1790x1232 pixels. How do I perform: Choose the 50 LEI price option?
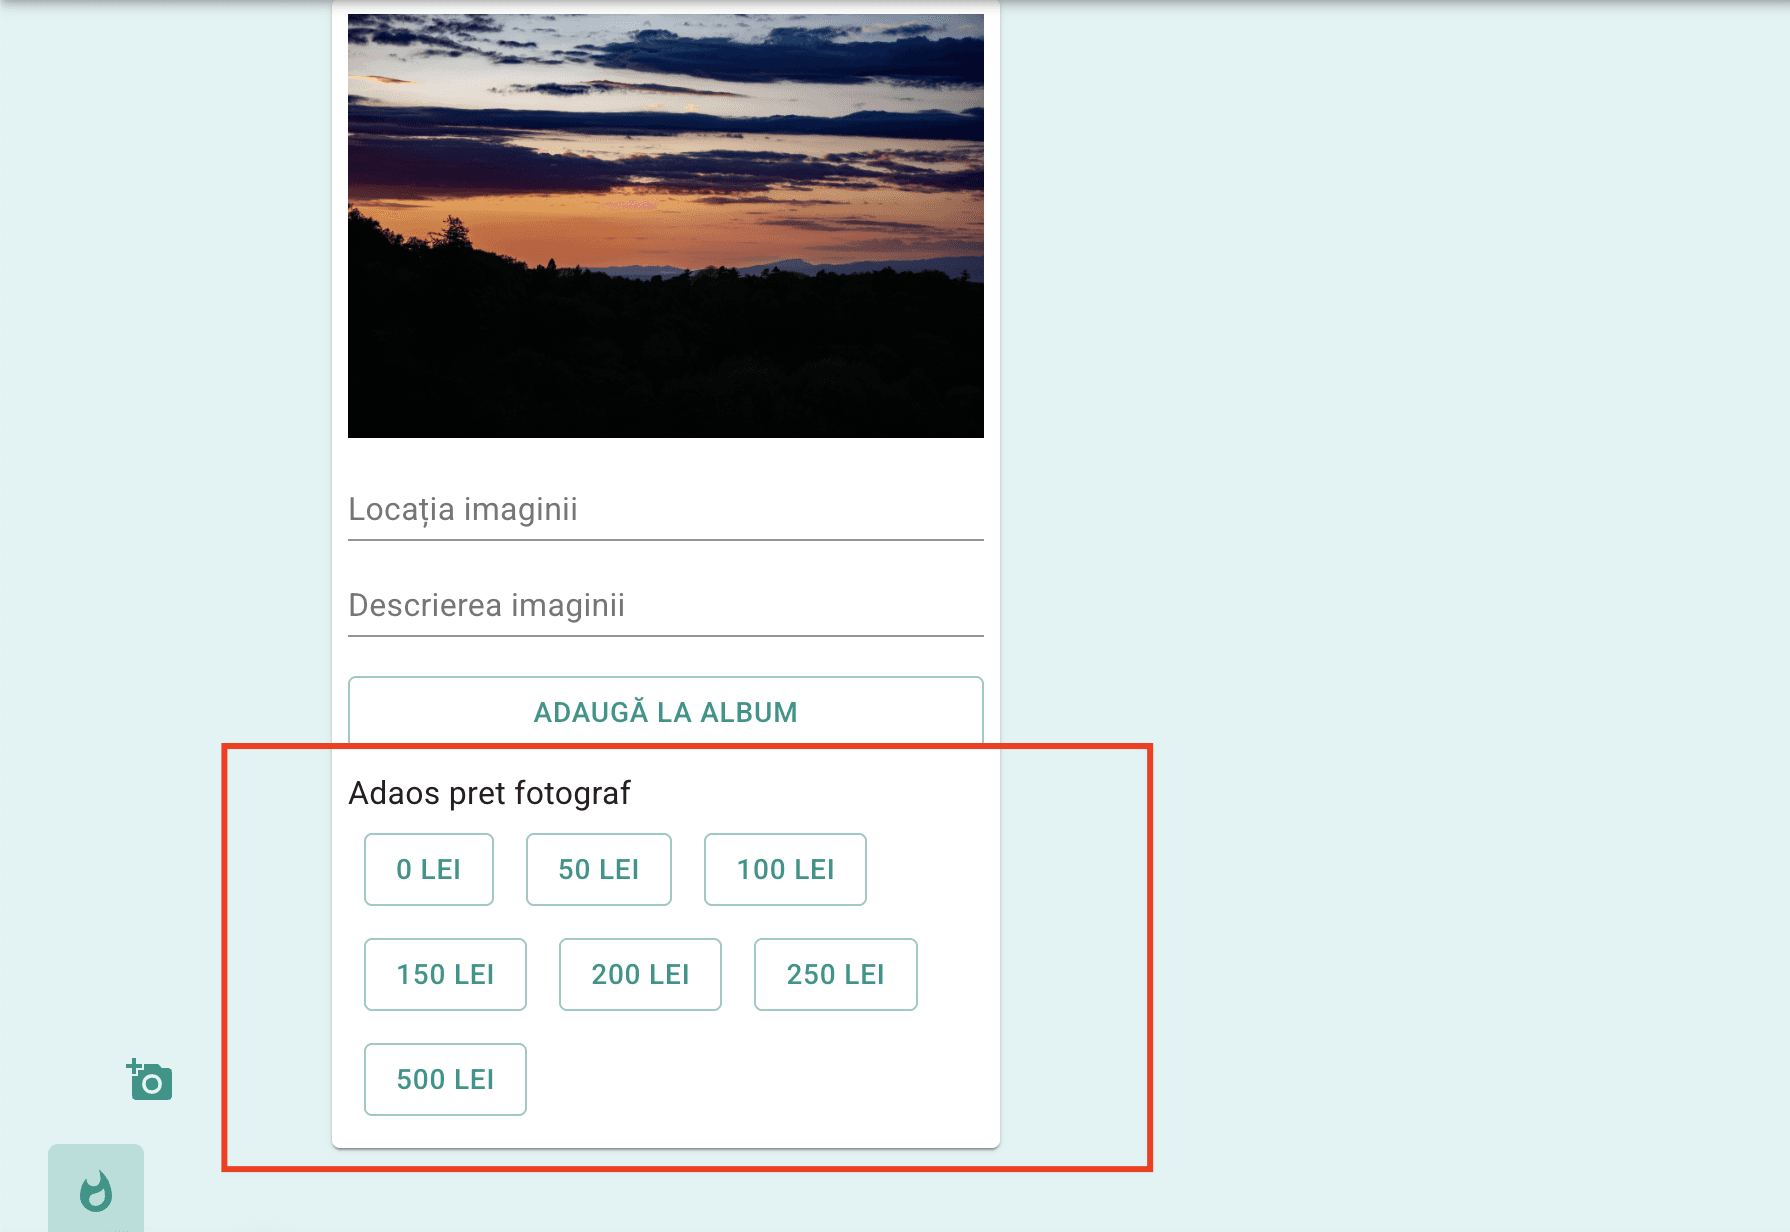(x=599, y=869)
